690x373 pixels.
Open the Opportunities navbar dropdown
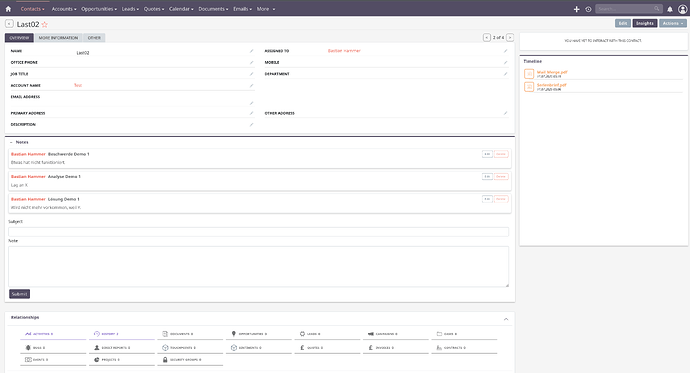[99, 9]
